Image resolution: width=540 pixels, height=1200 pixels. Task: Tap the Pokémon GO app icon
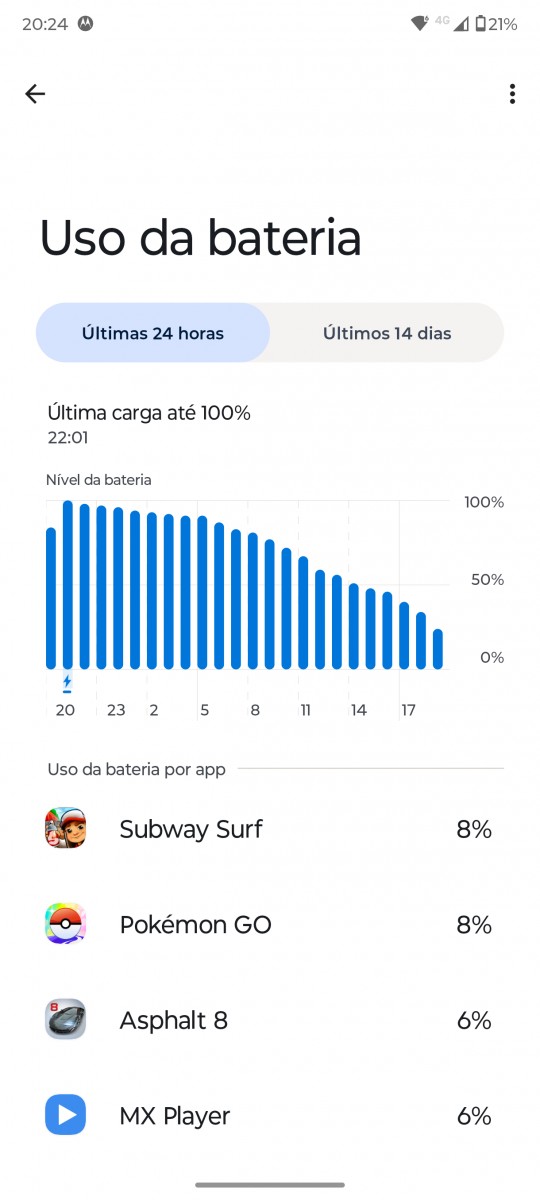coord(66,924)
